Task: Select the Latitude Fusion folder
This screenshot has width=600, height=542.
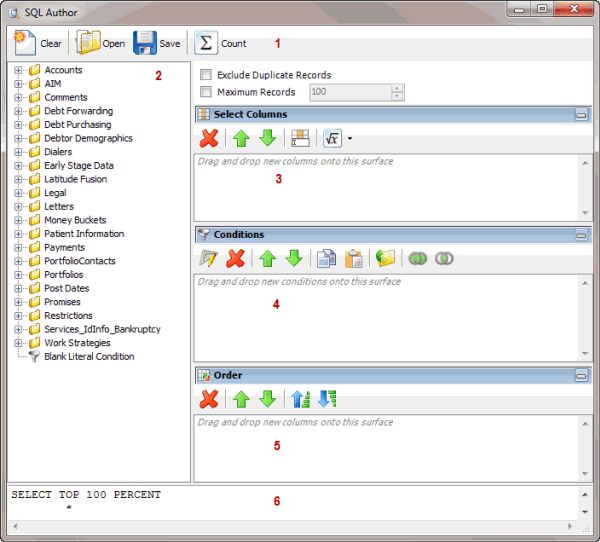Action: (x=75, y=179)
